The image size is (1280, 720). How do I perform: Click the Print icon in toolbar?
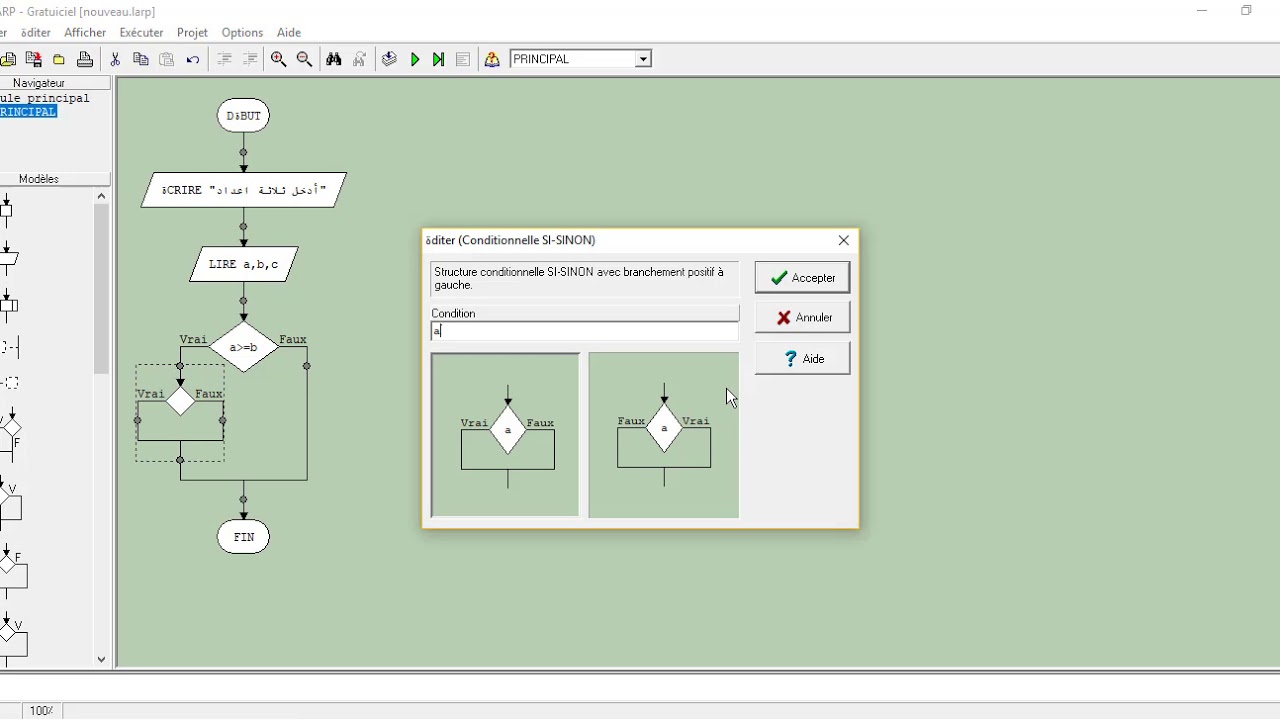click(85, 59)
